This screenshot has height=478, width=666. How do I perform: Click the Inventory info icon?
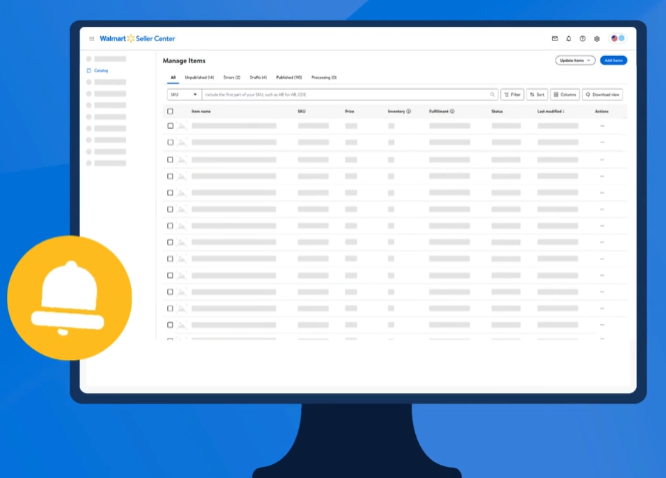409,111
